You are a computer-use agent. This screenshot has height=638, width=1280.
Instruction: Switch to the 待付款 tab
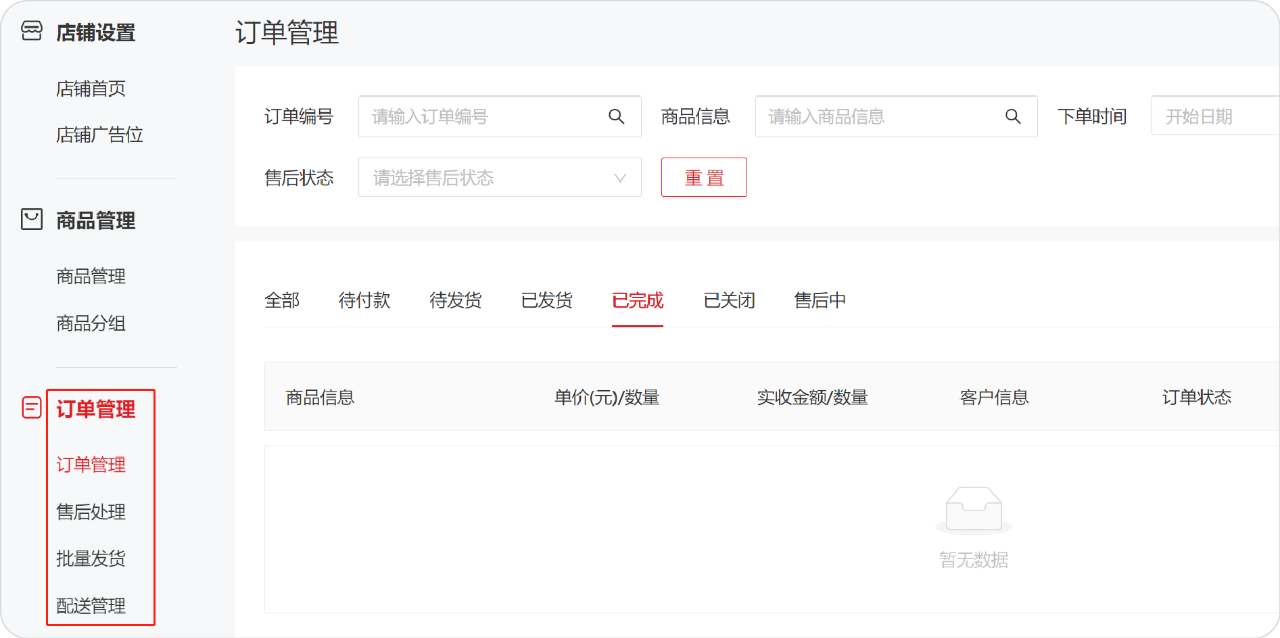[364, 301]
